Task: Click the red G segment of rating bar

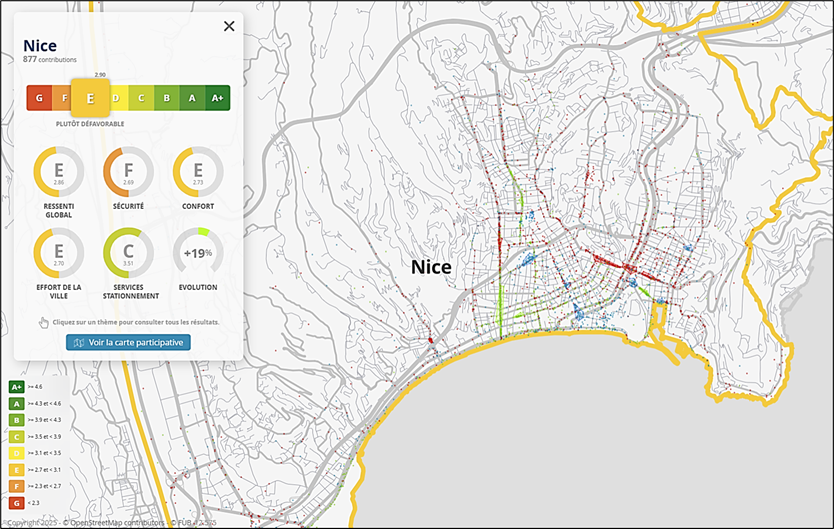Action: coord(39,98)
